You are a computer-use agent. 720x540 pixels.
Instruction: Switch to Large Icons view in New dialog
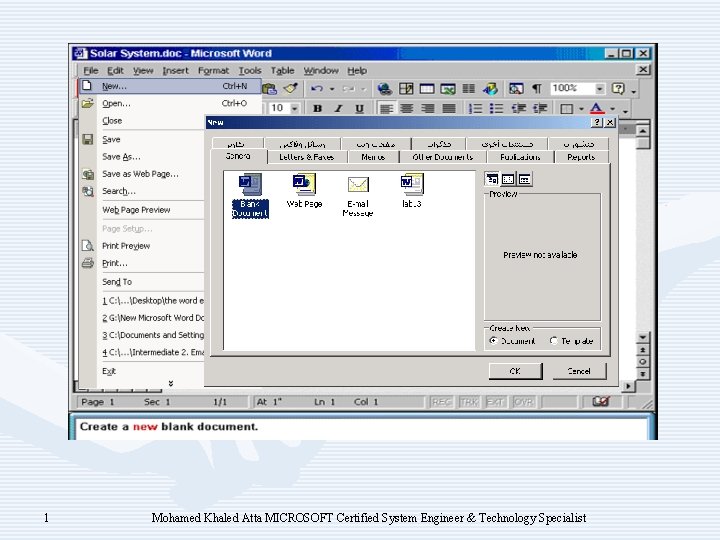(x=492, y=179)
